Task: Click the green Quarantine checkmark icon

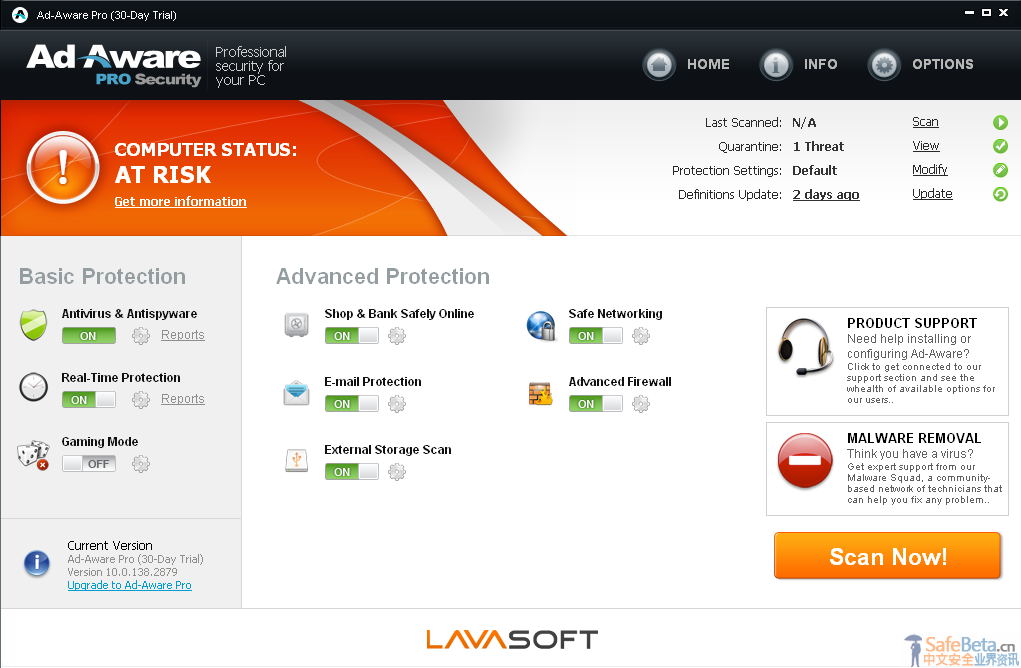Action: coord(1000,146)
